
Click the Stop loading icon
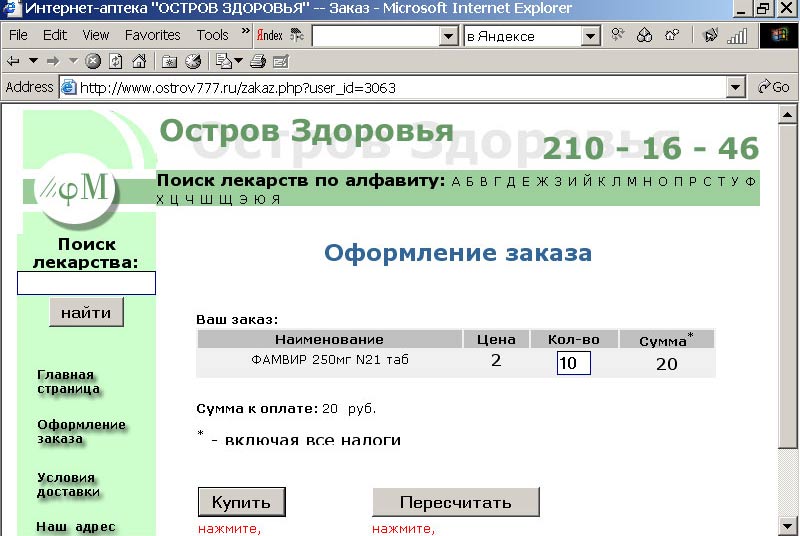(93, 62)
